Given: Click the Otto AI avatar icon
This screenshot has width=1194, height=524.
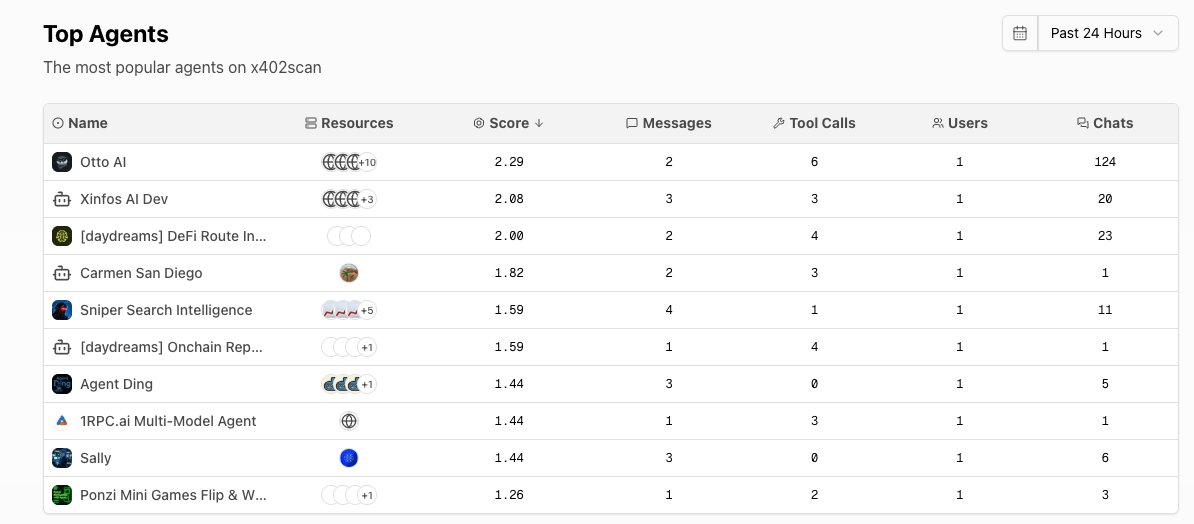Looking at the screenshot, I should [x=62, y=162].
